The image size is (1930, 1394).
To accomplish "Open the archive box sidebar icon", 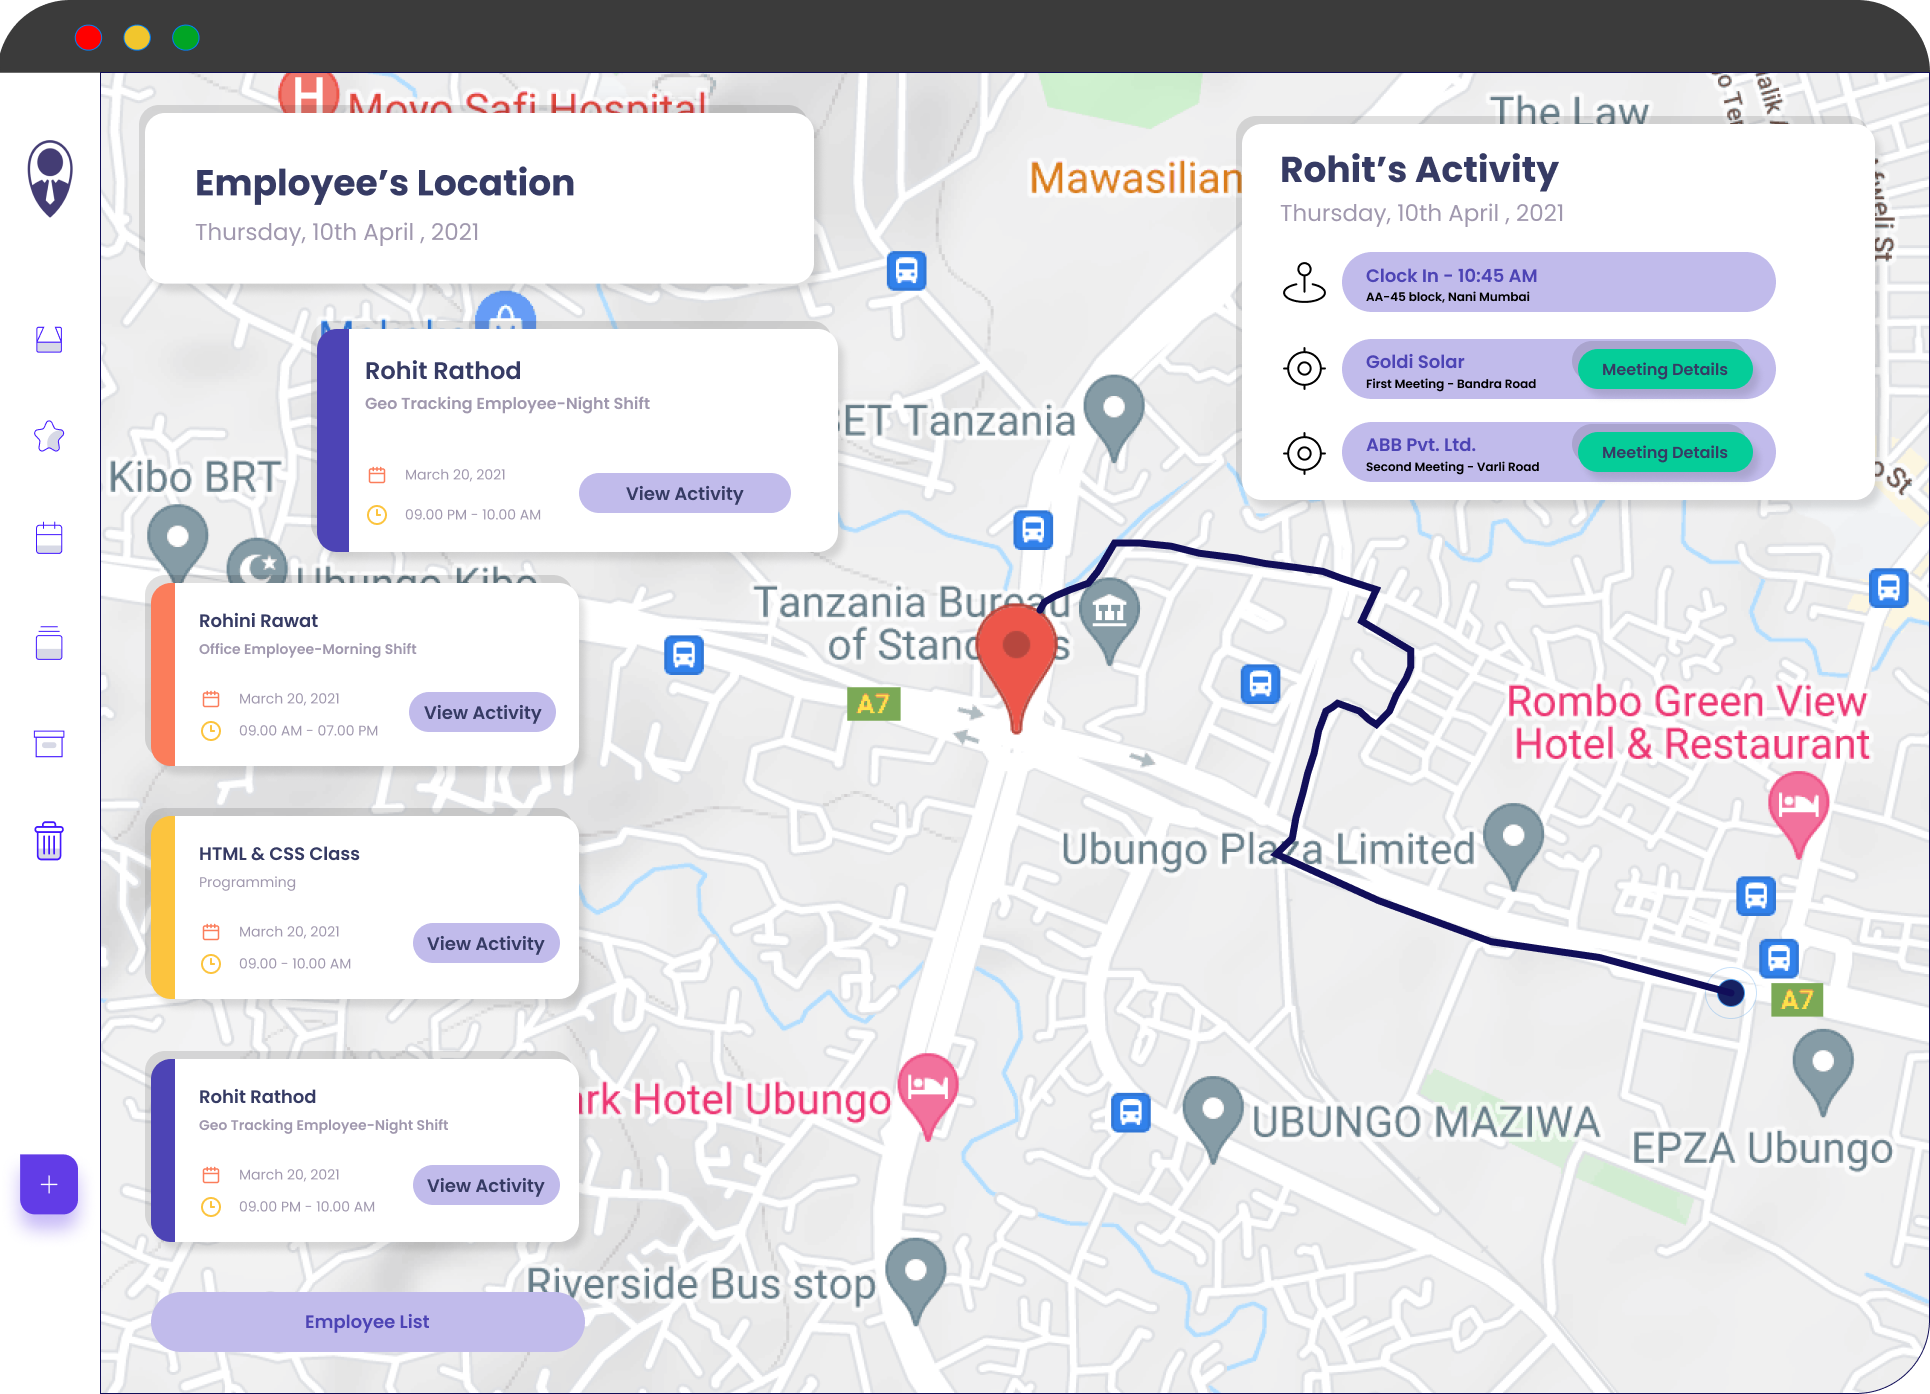I will click(x=49, y=743).
